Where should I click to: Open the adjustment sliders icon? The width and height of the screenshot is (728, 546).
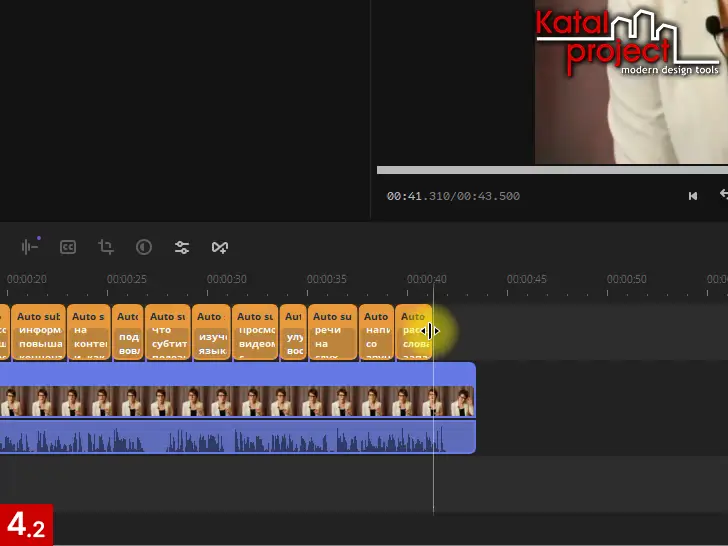click(182, 247)
